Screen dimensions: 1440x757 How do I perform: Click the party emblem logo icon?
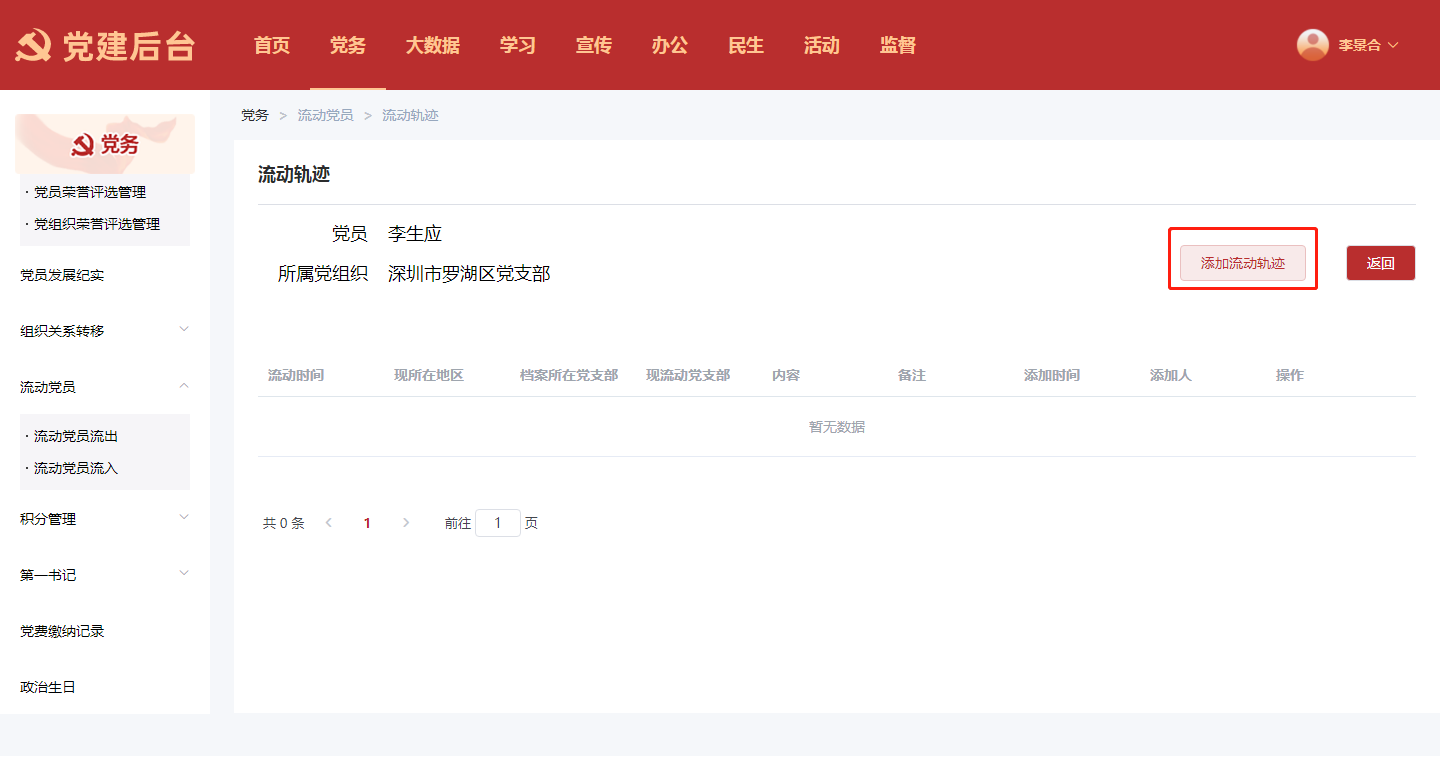(x=33, y=46)
